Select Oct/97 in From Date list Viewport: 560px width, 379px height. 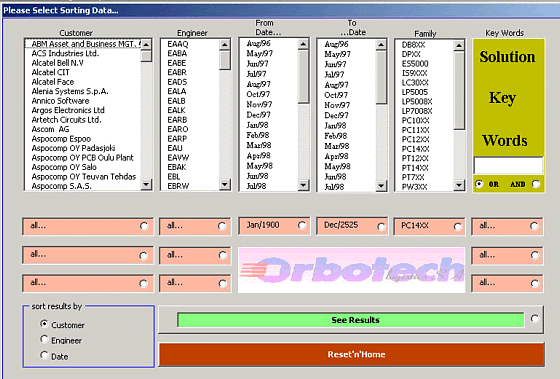tap(258, 94)
